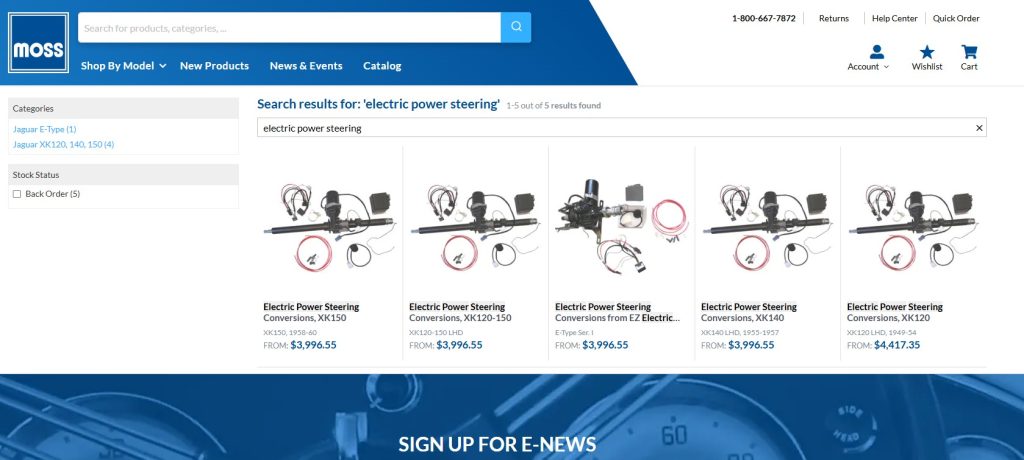Go to the Catalog menu item

pos(382,65)
